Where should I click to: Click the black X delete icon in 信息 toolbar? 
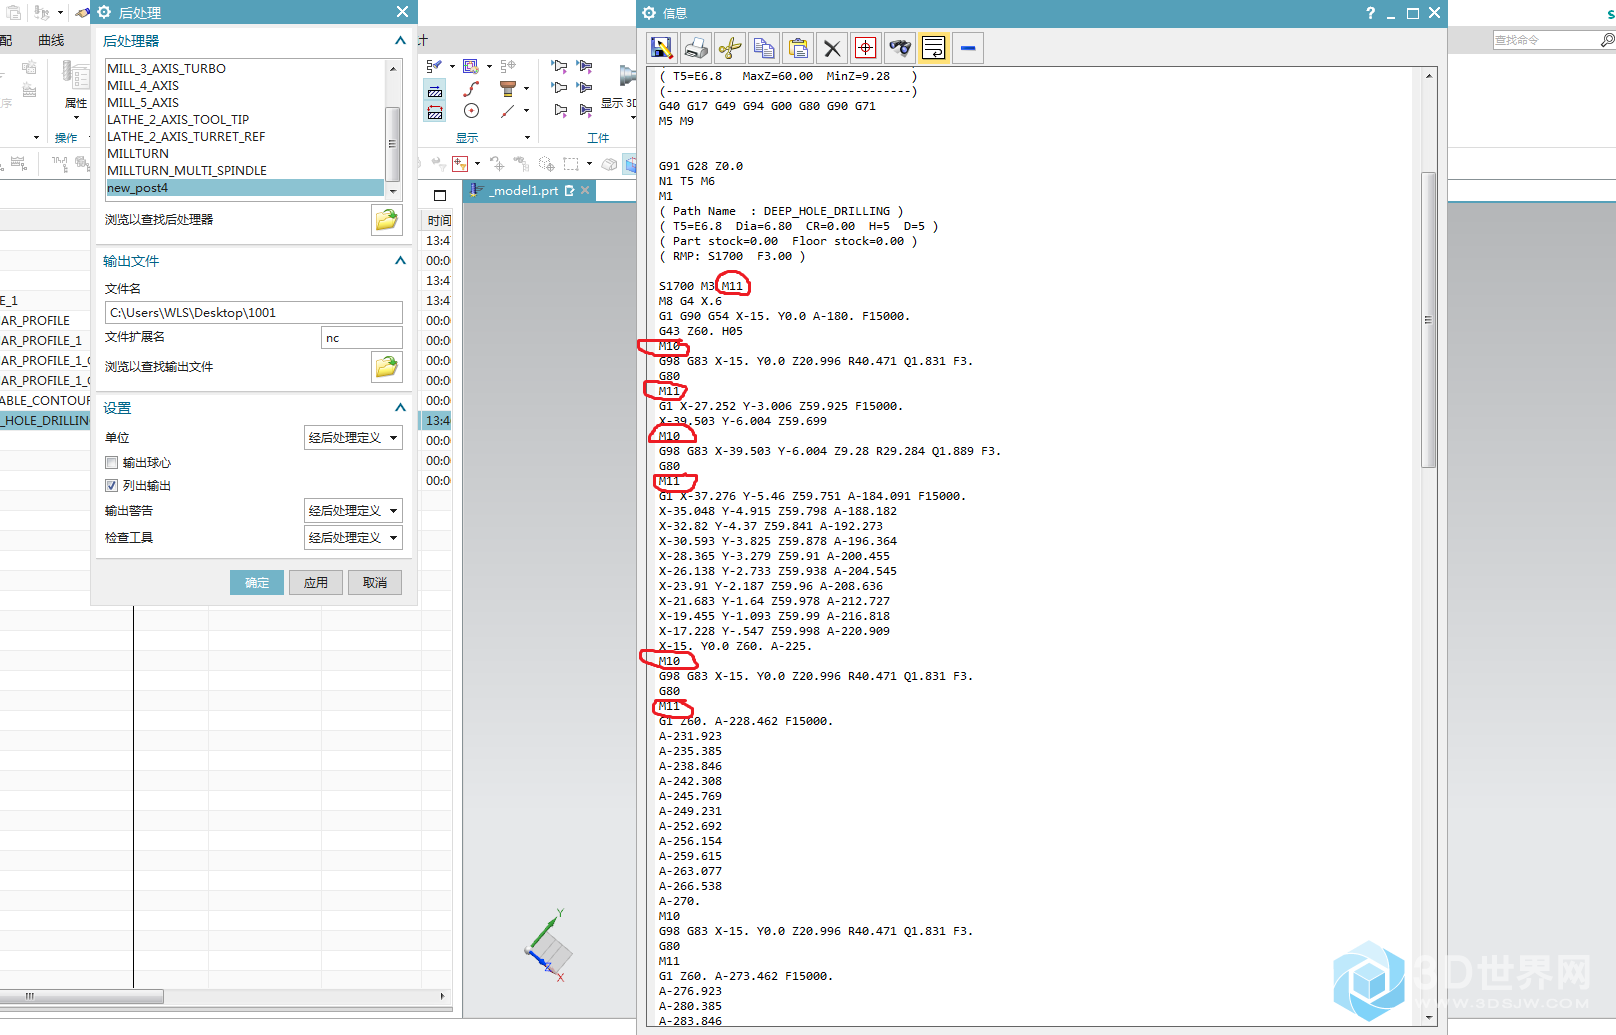coord(832,48)
